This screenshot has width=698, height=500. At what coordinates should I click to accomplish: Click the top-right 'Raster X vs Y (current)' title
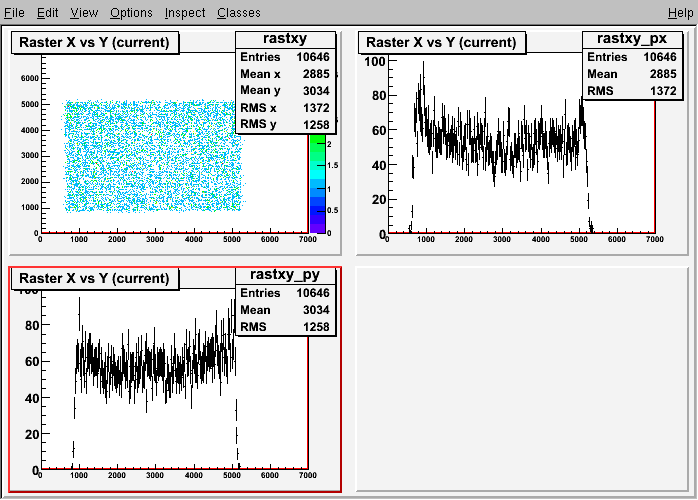pyautogui.click(x=441, y=42)
